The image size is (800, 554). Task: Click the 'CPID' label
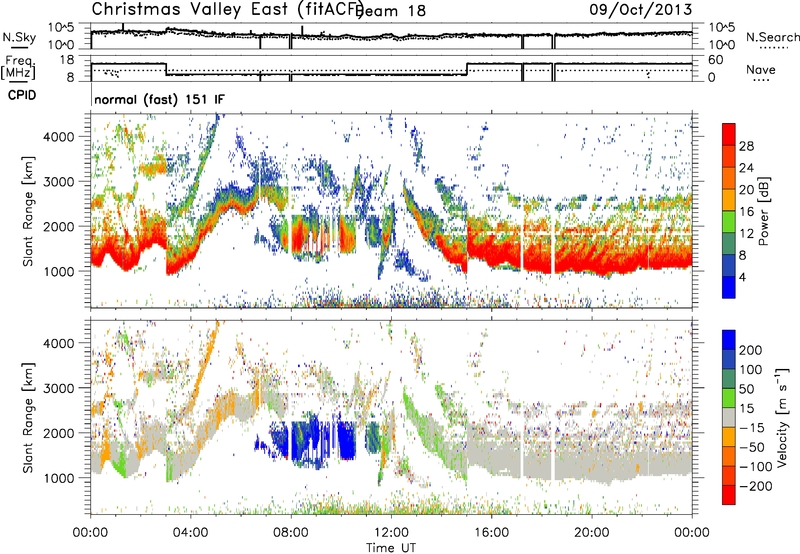22,95
